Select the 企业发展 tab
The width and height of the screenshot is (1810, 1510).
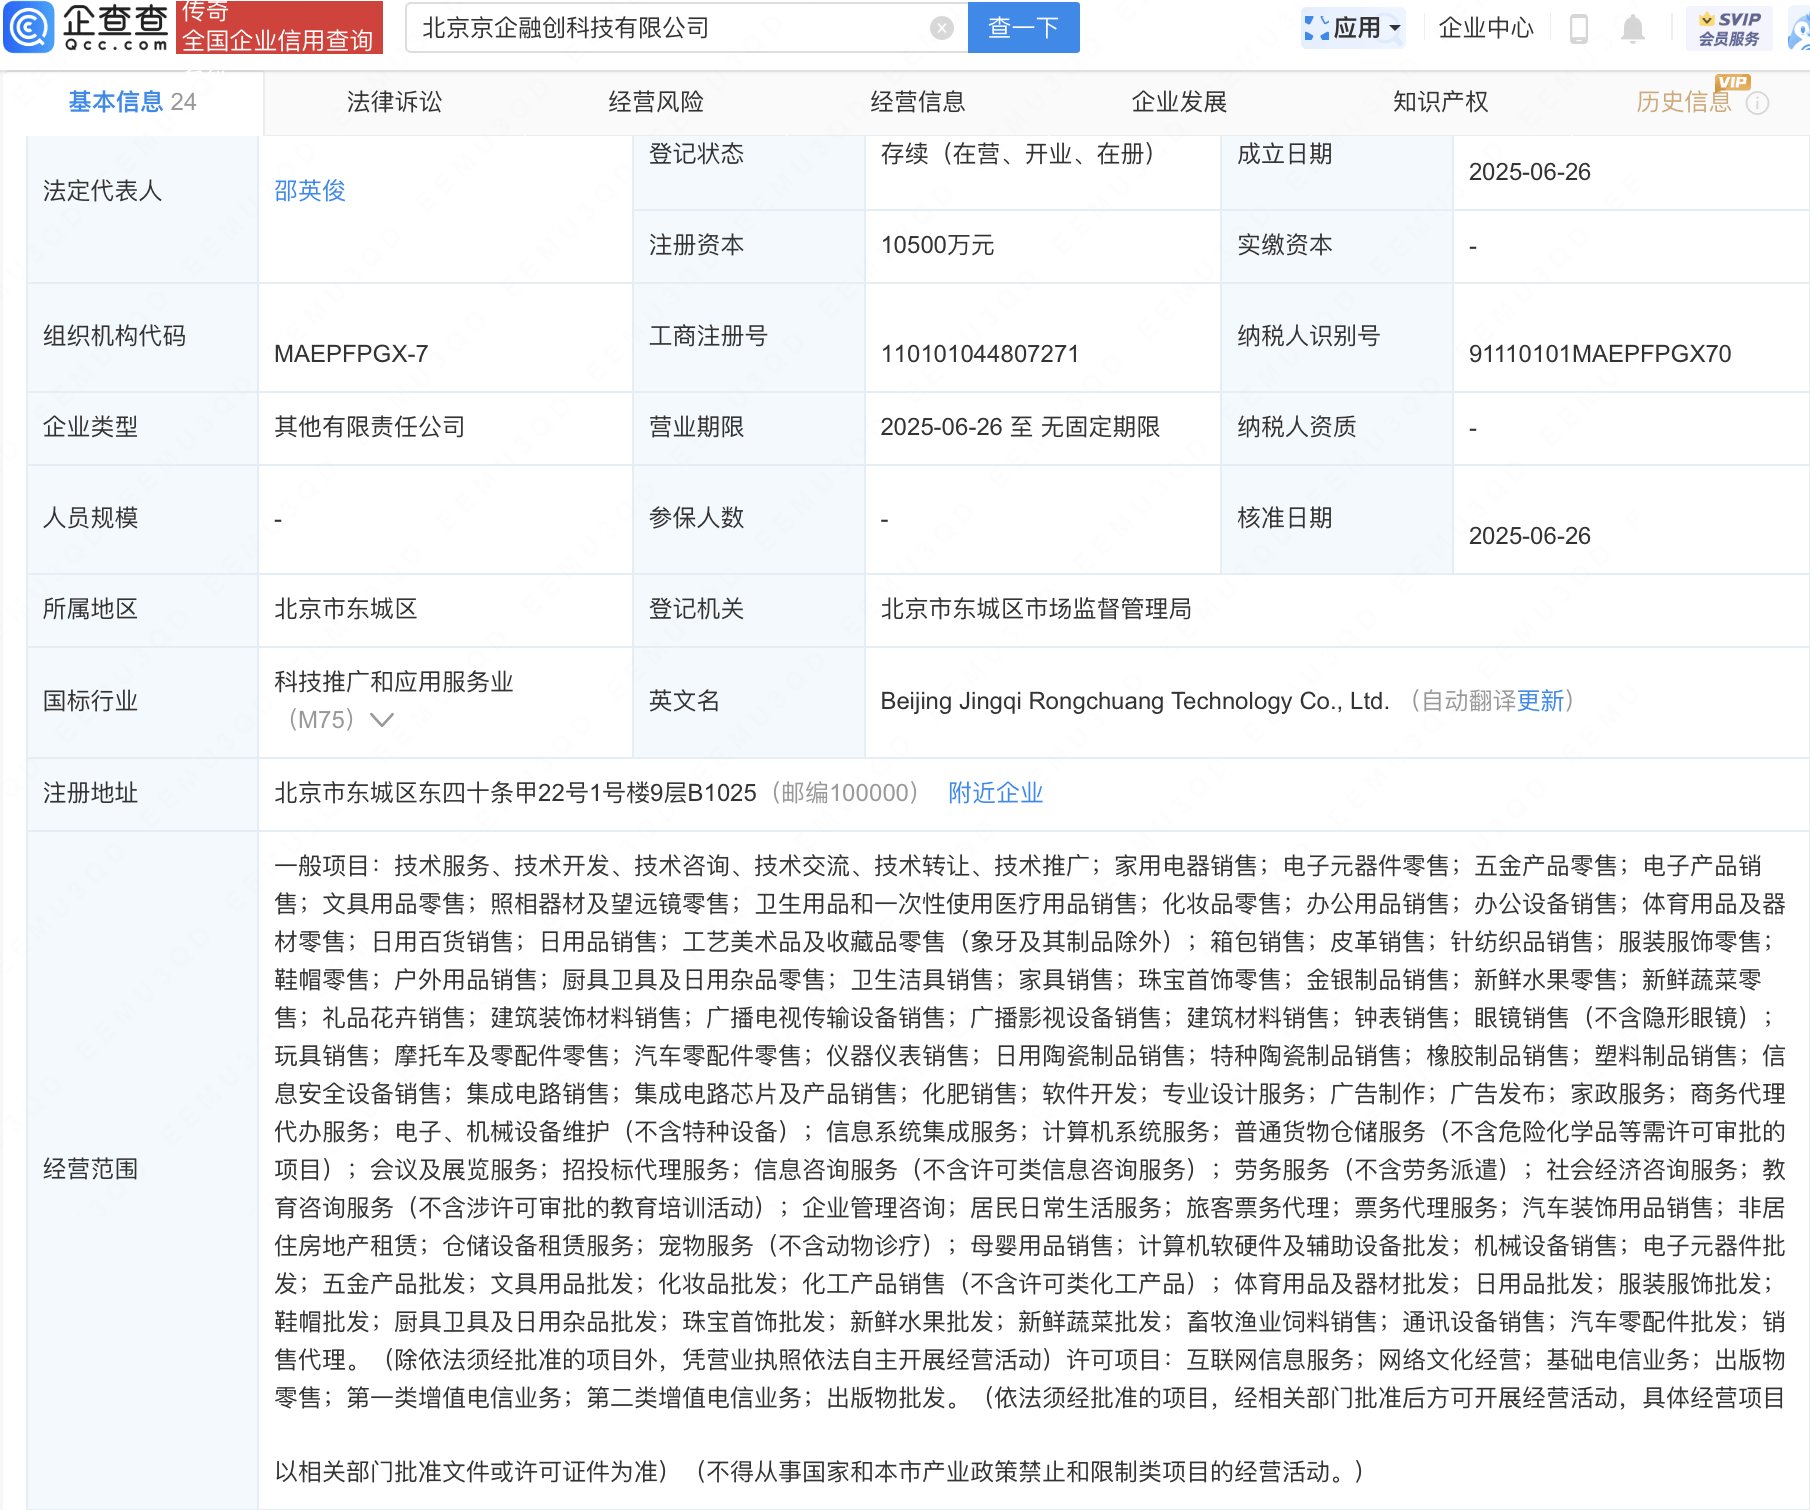[1178, 102]
